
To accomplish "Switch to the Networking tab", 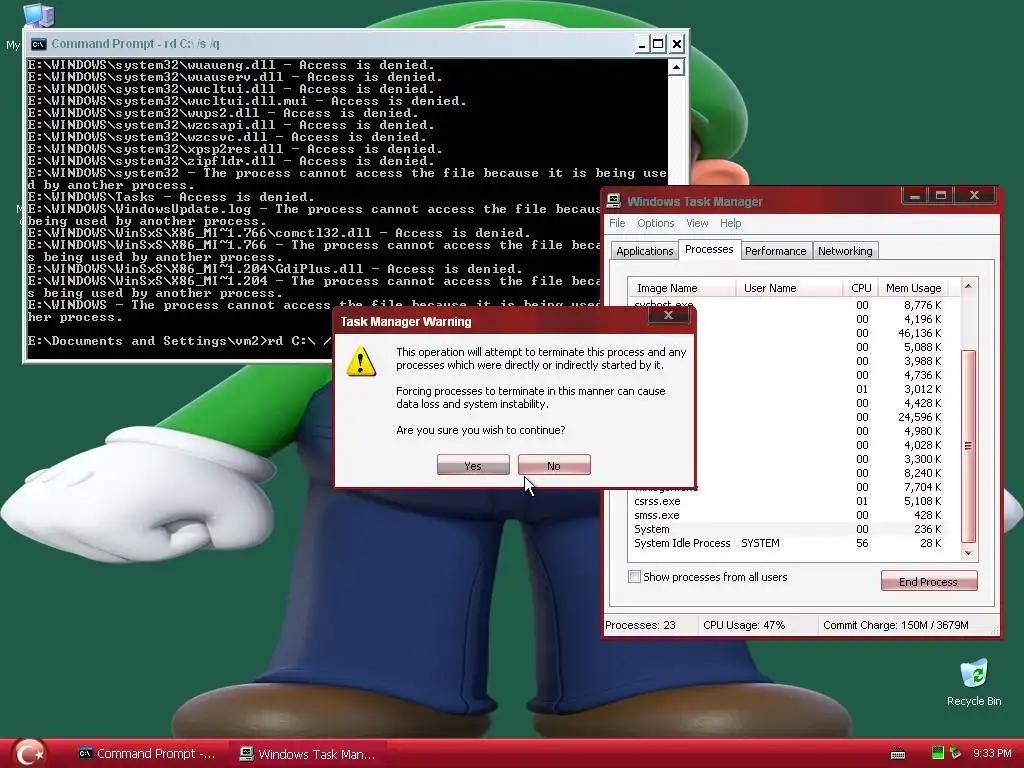I will 845,251.
